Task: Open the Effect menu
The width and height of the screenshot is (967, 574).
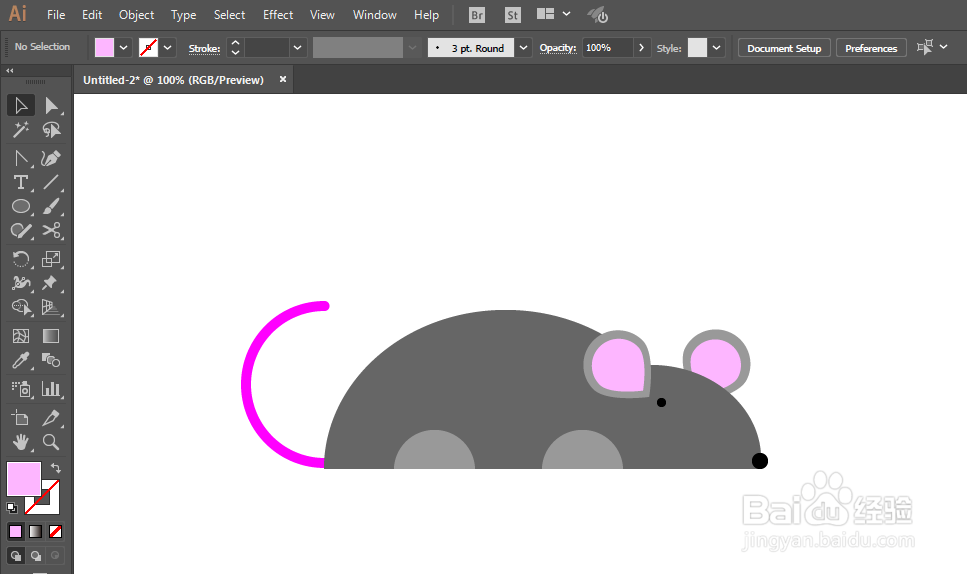Action: click(x=278, y=15)
